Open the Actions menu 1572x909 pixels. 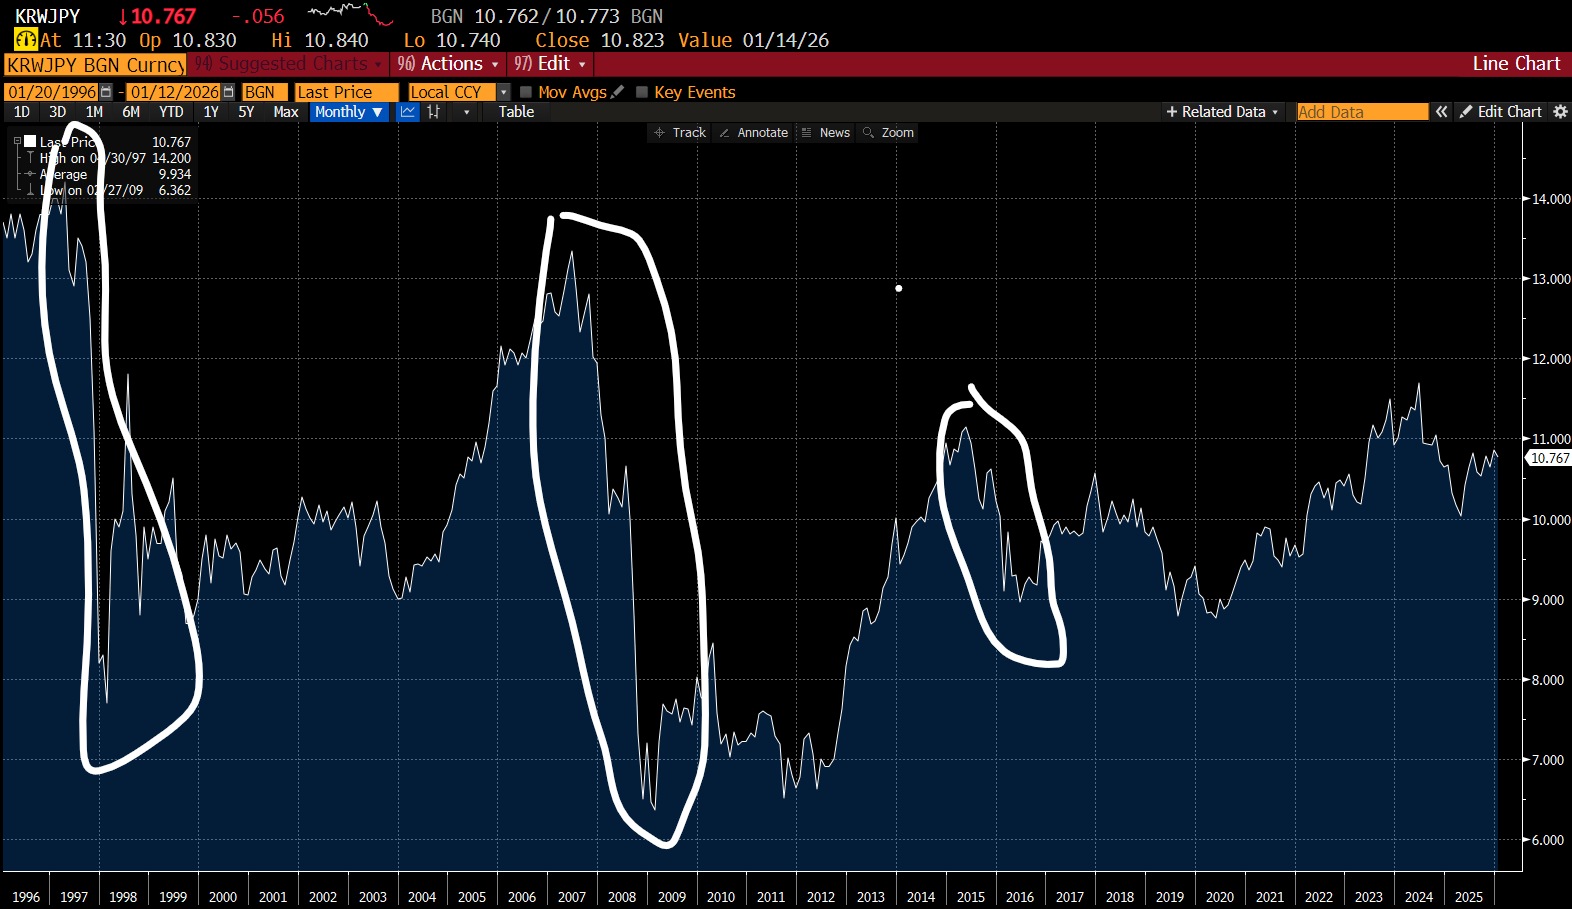click(448, 64)
